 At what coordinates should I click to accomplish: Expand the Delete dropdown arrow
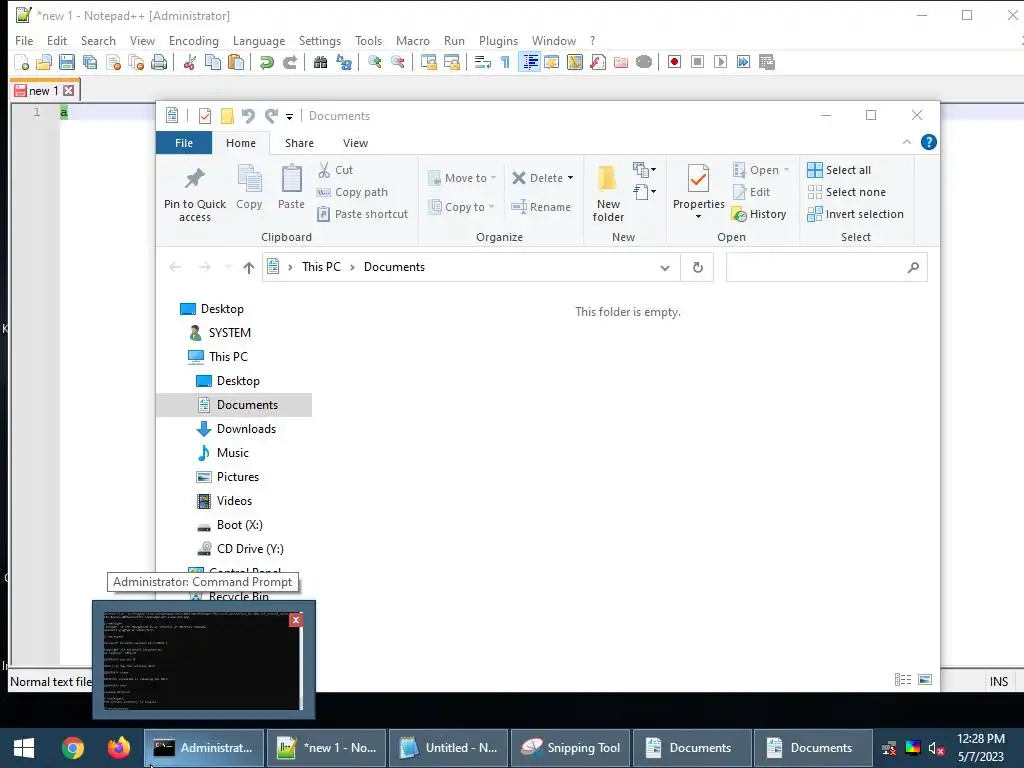tap(570, 178)
